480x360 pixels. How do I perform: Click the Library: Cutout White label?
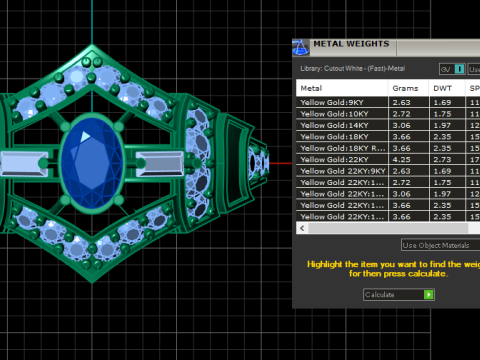[353, 69]
